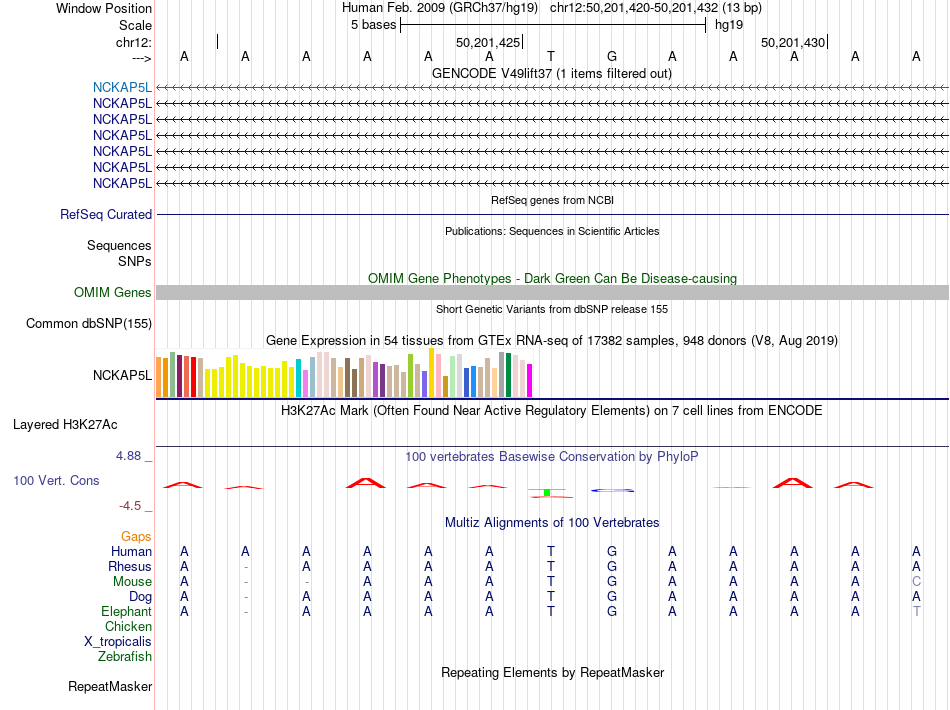Viewport: 950px width, 710px height.
Task: Click the 100 Vert. Cons label
Action: (56, 480)
